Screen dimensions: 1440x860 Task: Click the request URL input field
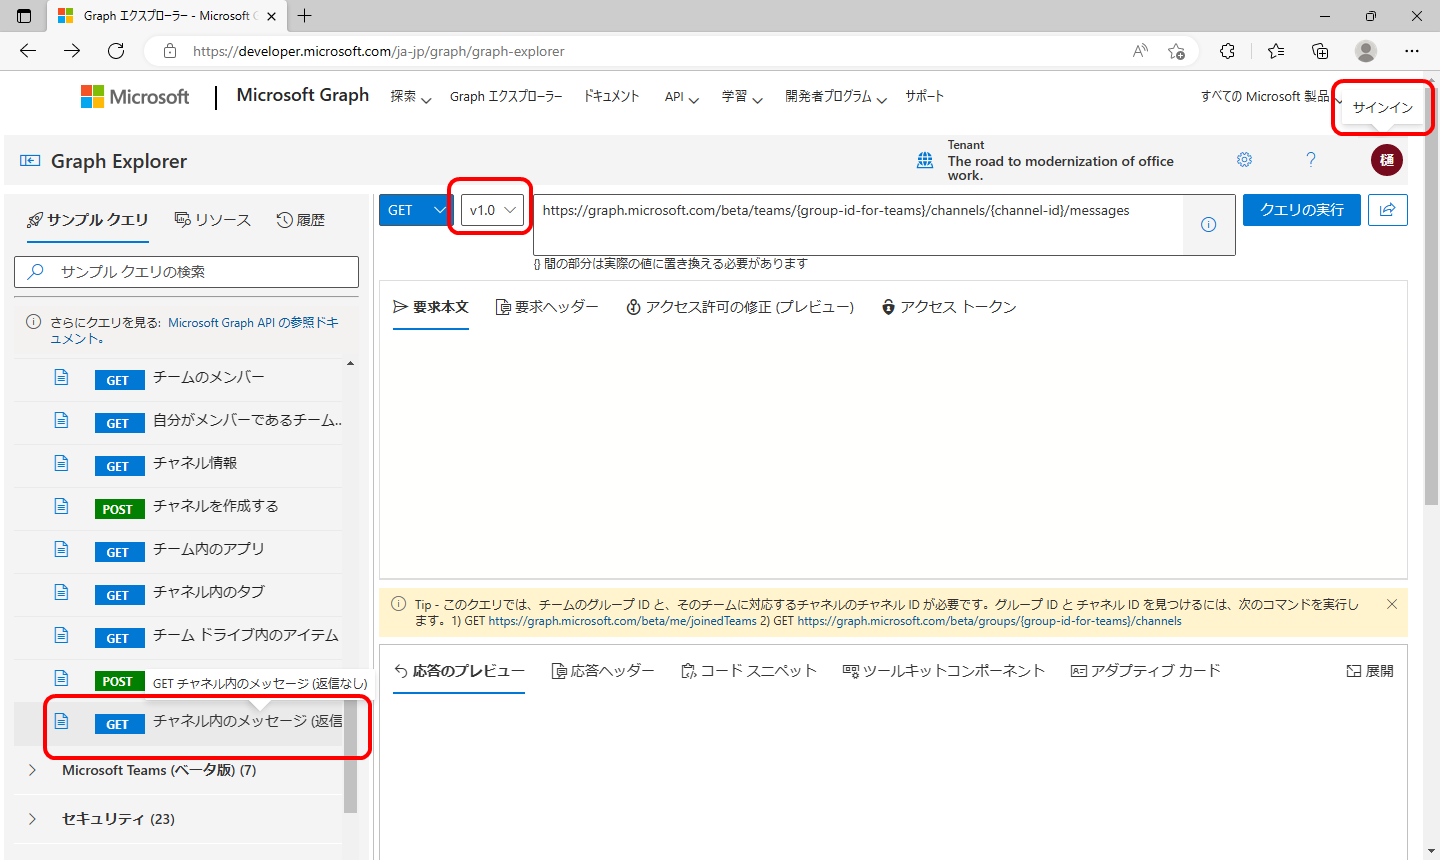point(858,224)
